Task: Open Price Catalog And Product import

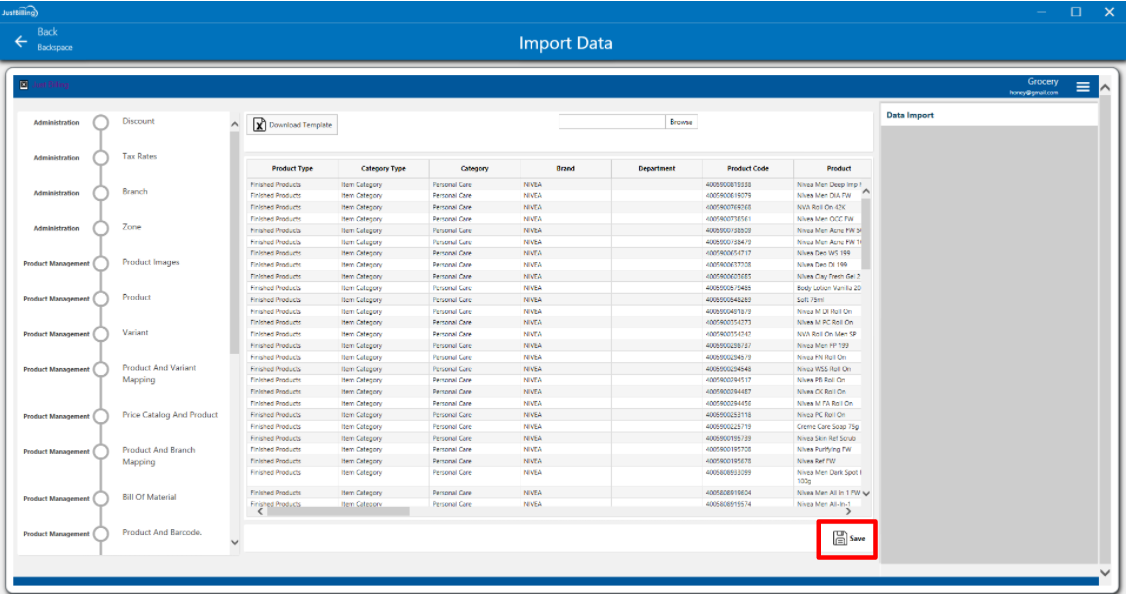Action: pyautogui.click(x=170, y=415)
